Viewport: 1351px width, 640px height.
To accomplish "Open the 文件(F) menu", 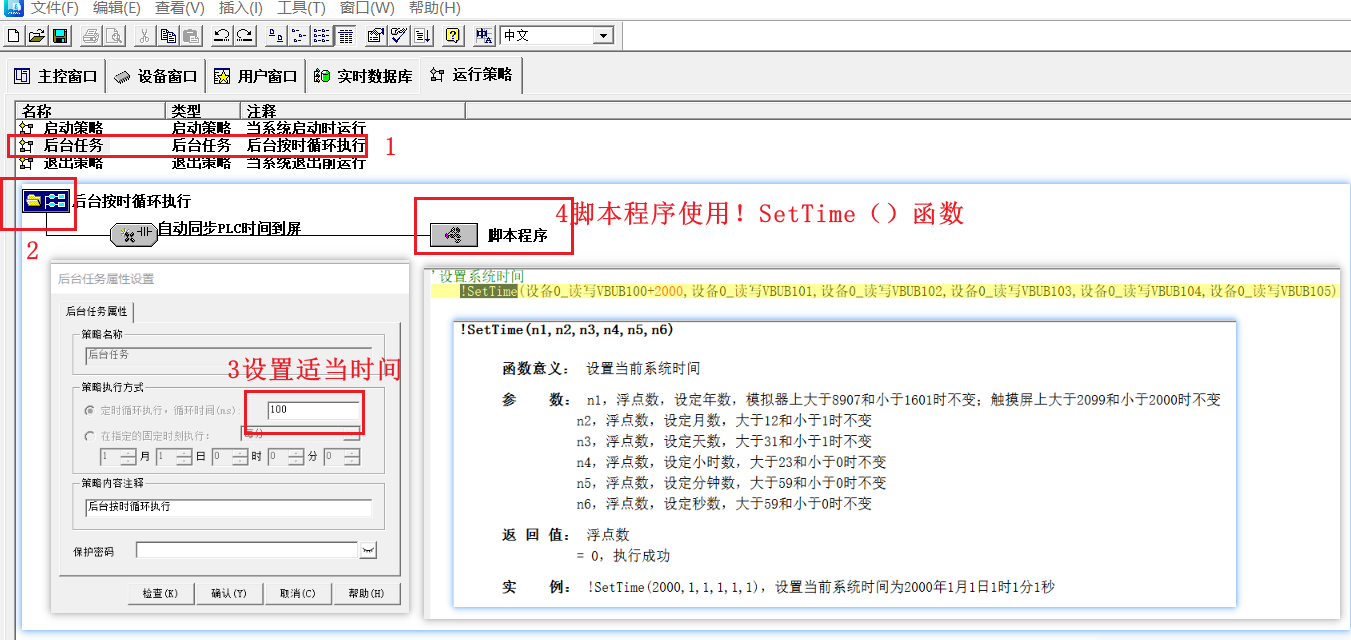I will [x=54, y=8].
